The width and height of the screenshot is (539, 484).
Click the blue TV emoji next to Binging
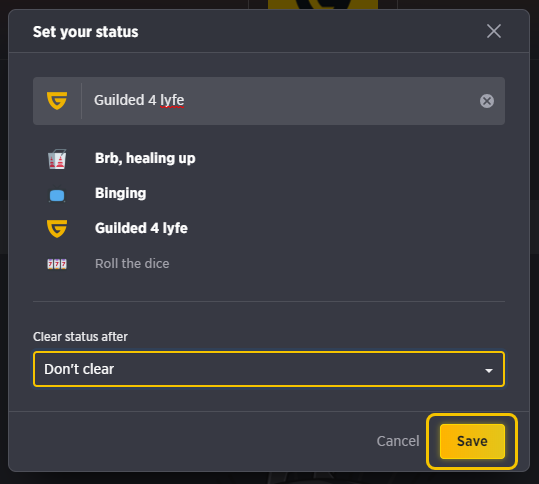[57, 195]
